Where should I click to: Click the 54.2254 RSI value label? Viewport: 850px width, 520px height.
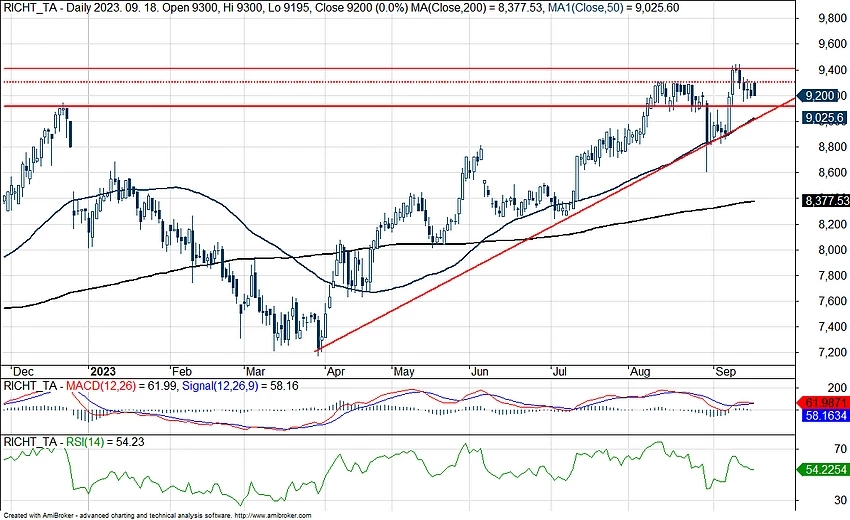pos(825,470)
